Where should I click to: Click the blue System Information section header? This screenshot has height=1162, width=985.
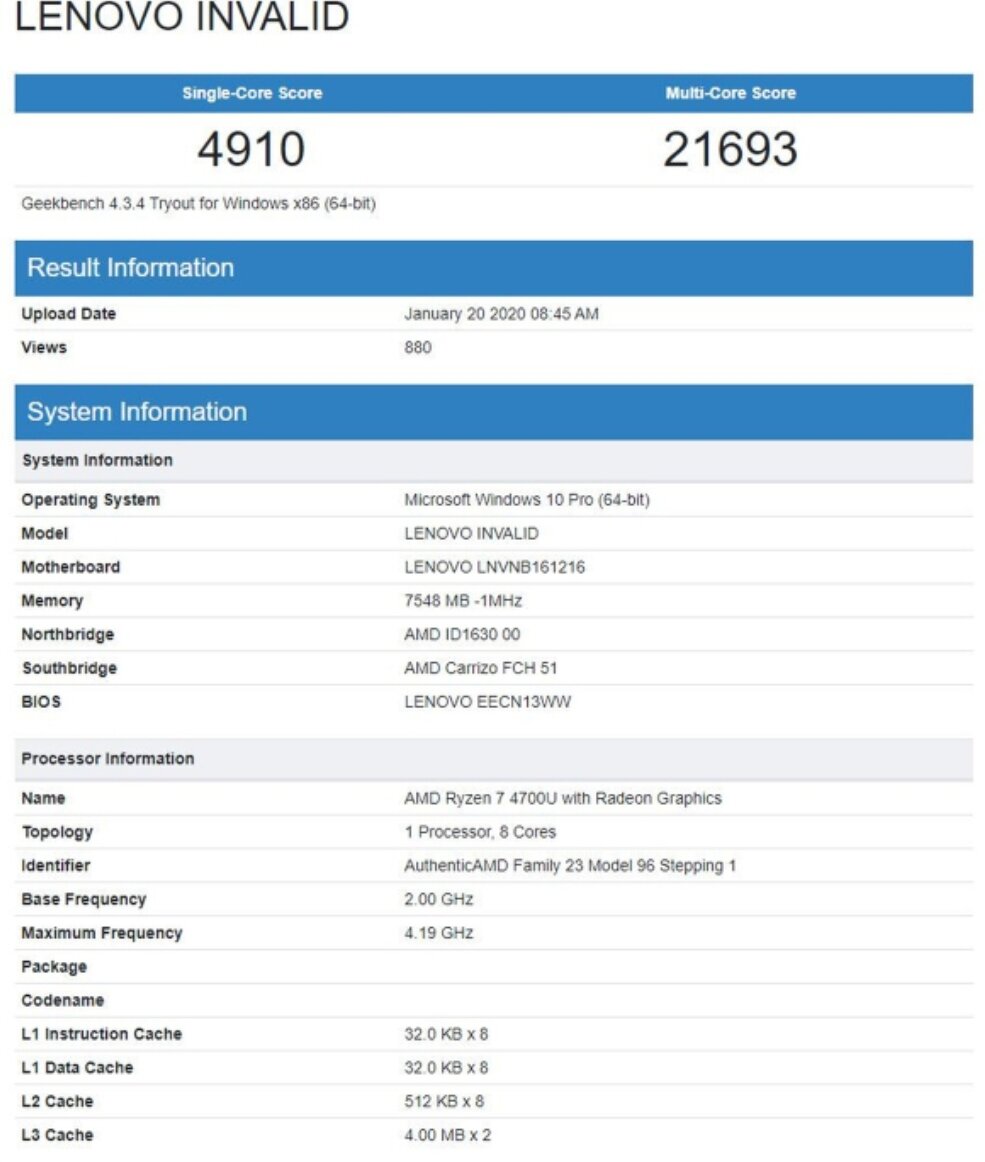point(494,412)
